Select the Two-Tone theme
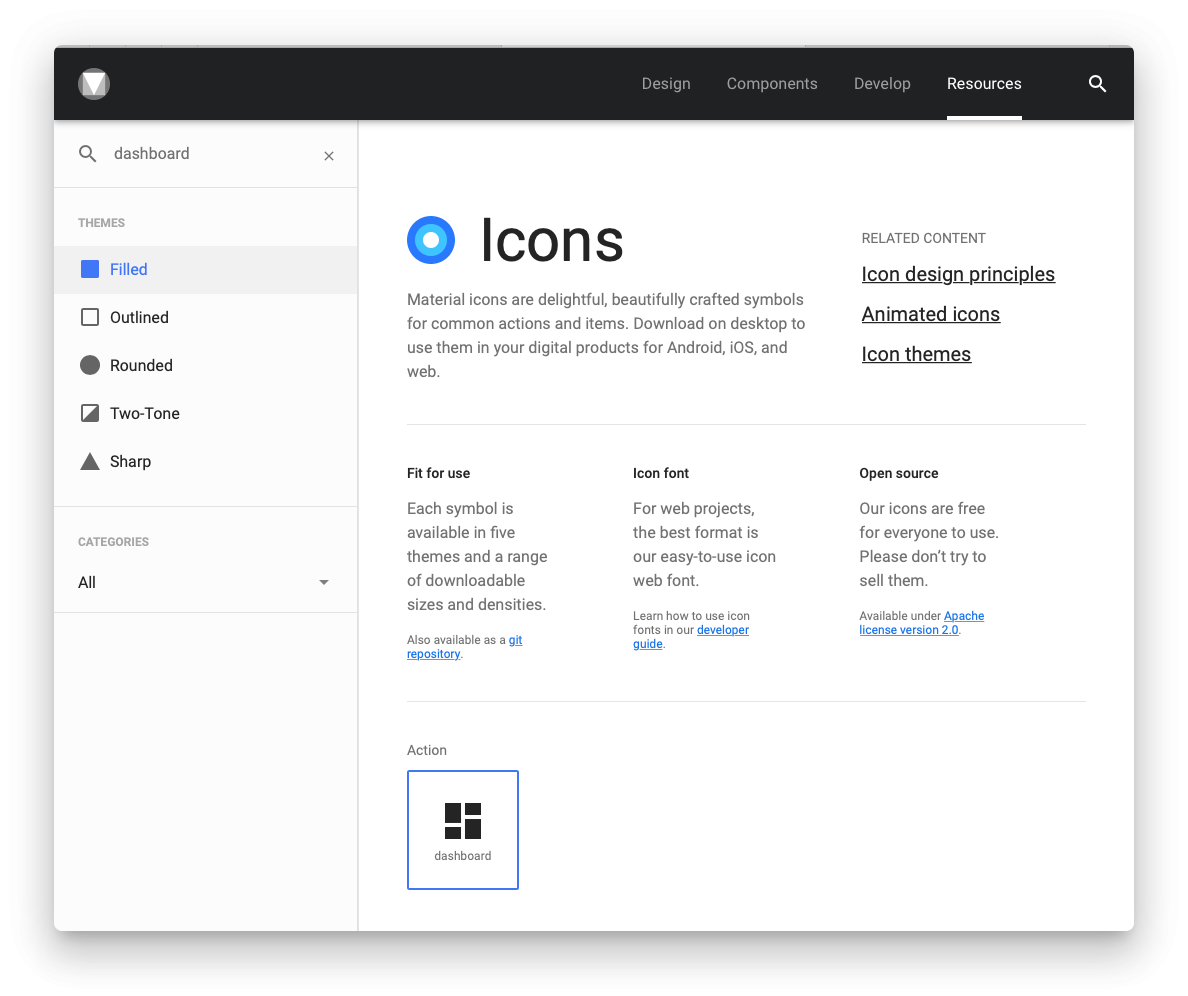The image size is (1188, 996). [x=206, y=414]
